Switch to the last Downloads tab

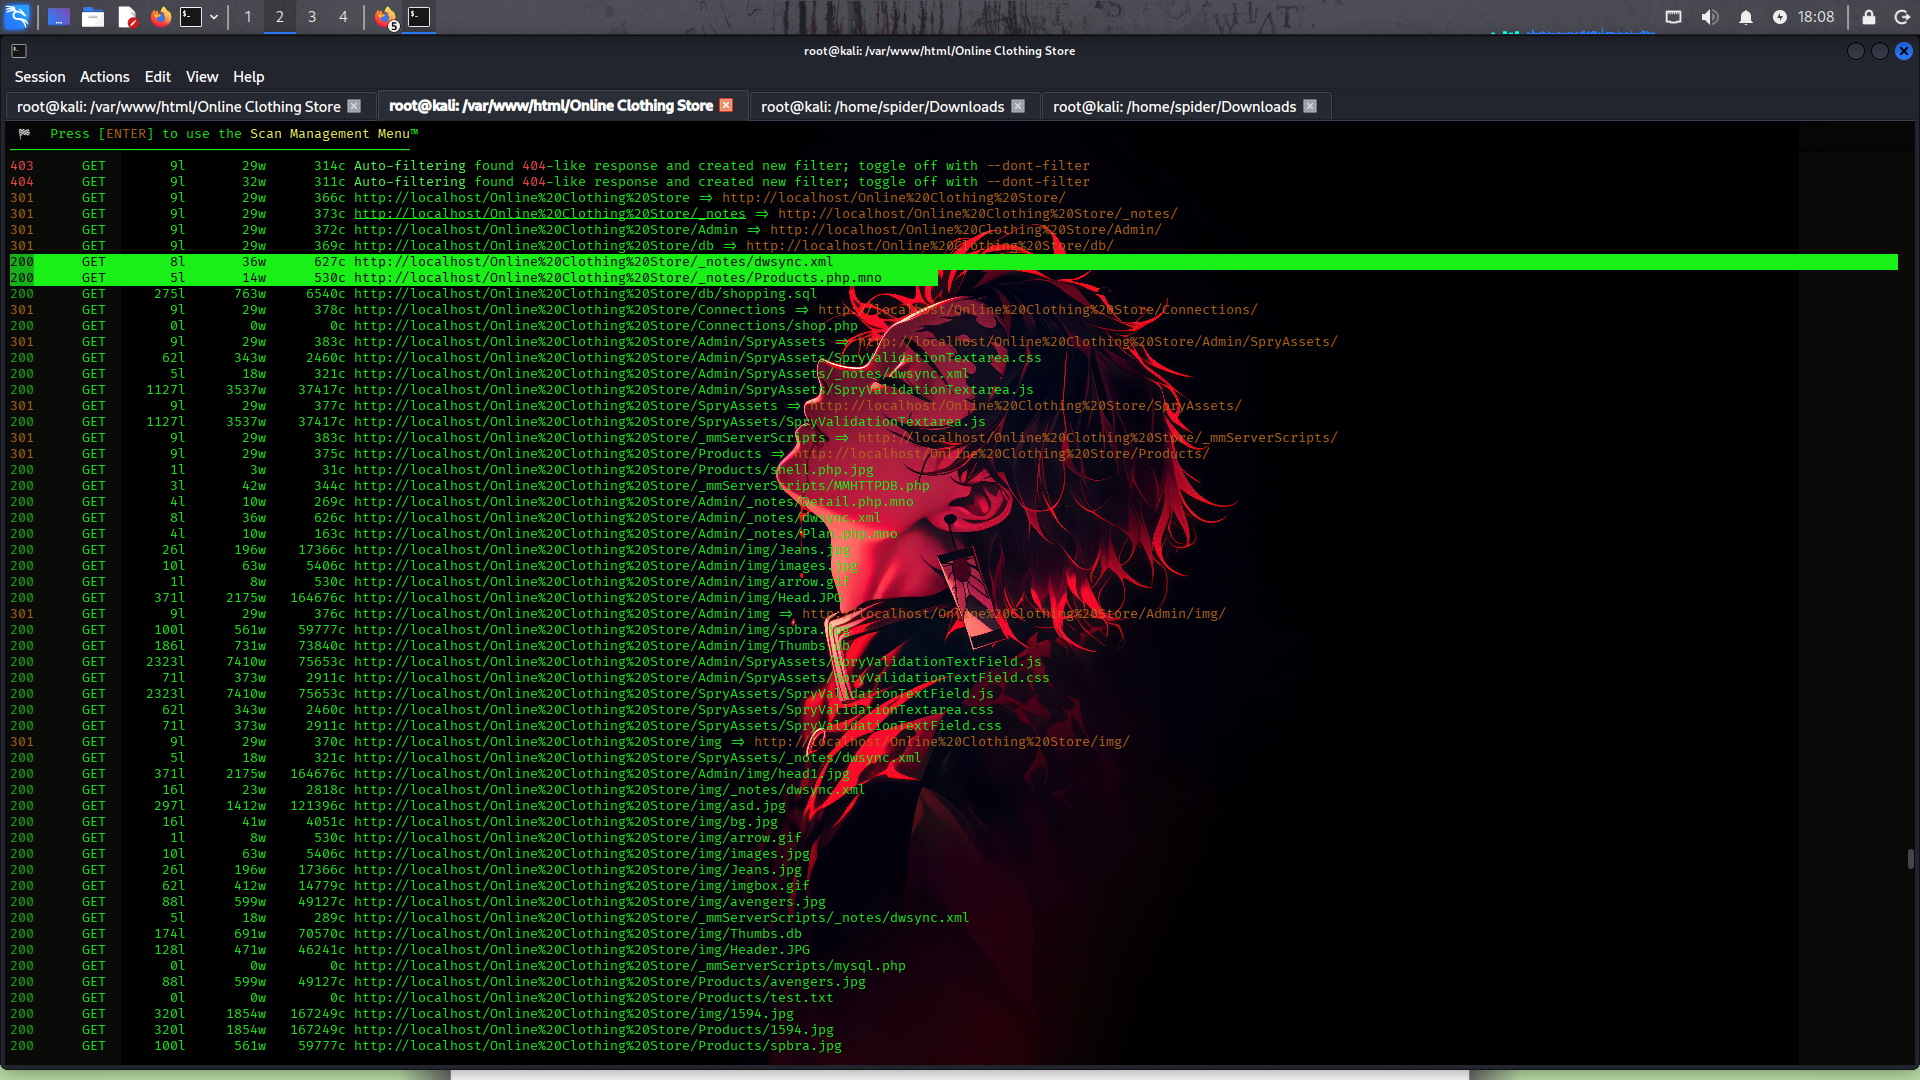(1174, 106)
